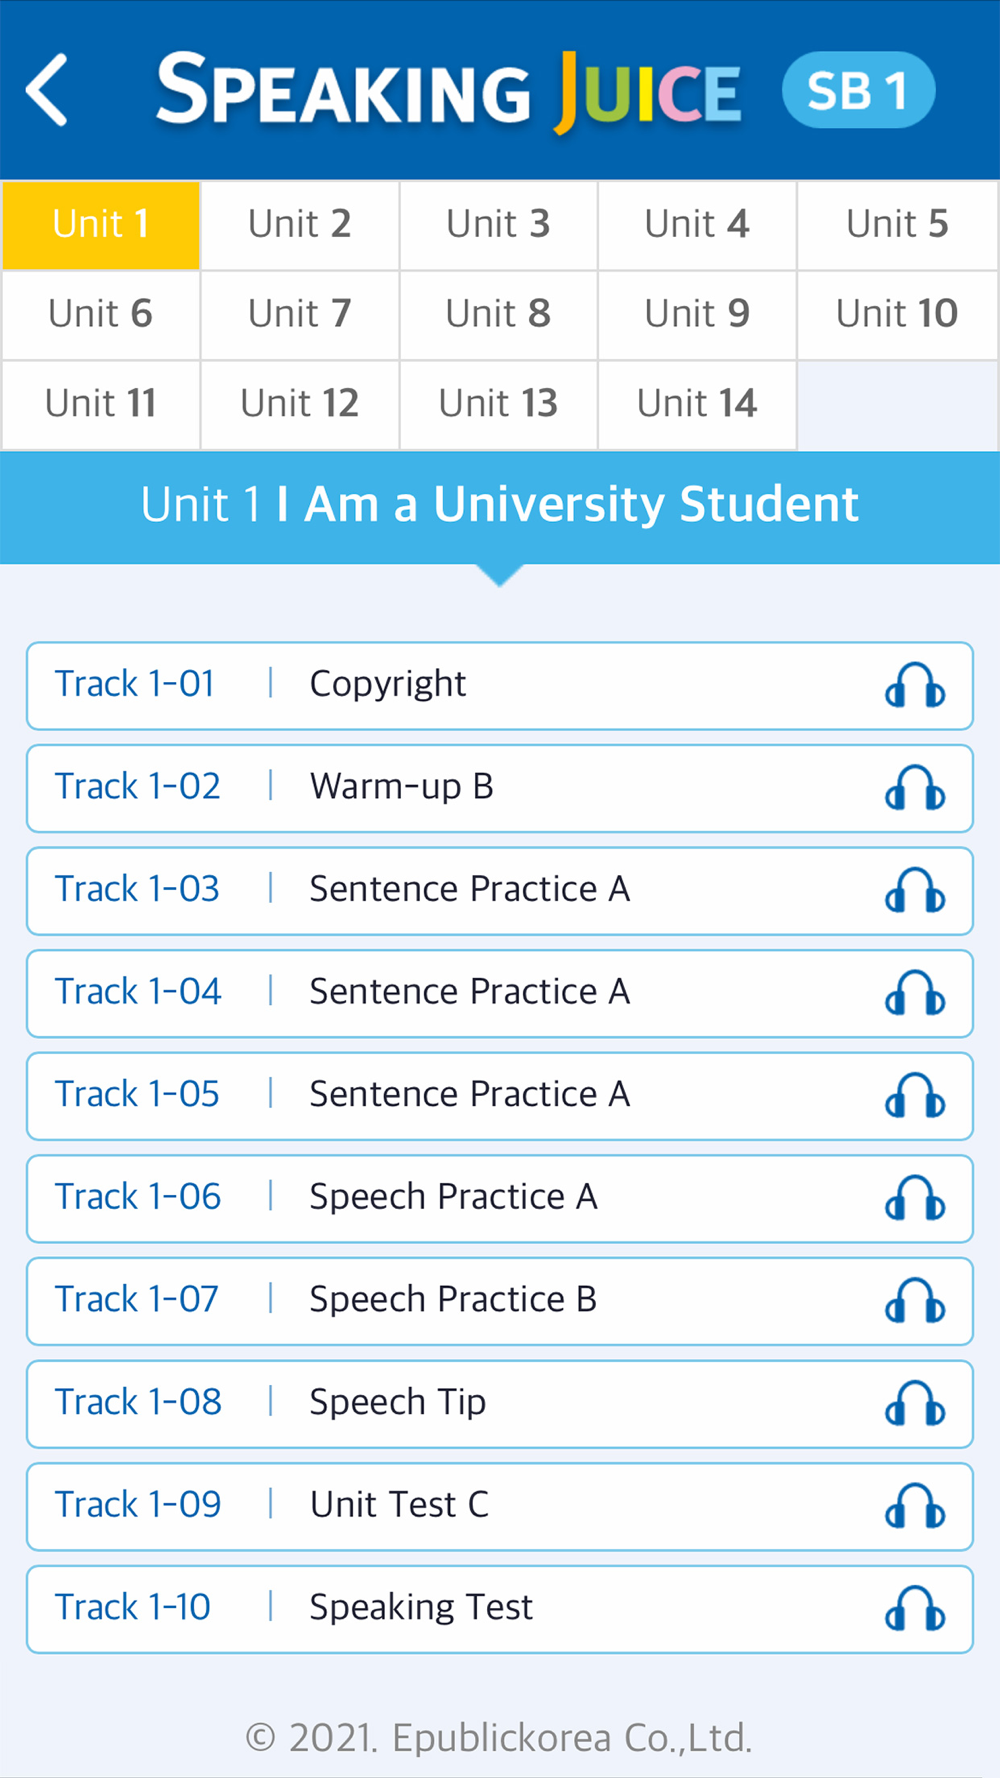The width and height of the screenshot is (1000, 1778).
Task: Switch to Unit 2 tab
Action: coord(300,225)
